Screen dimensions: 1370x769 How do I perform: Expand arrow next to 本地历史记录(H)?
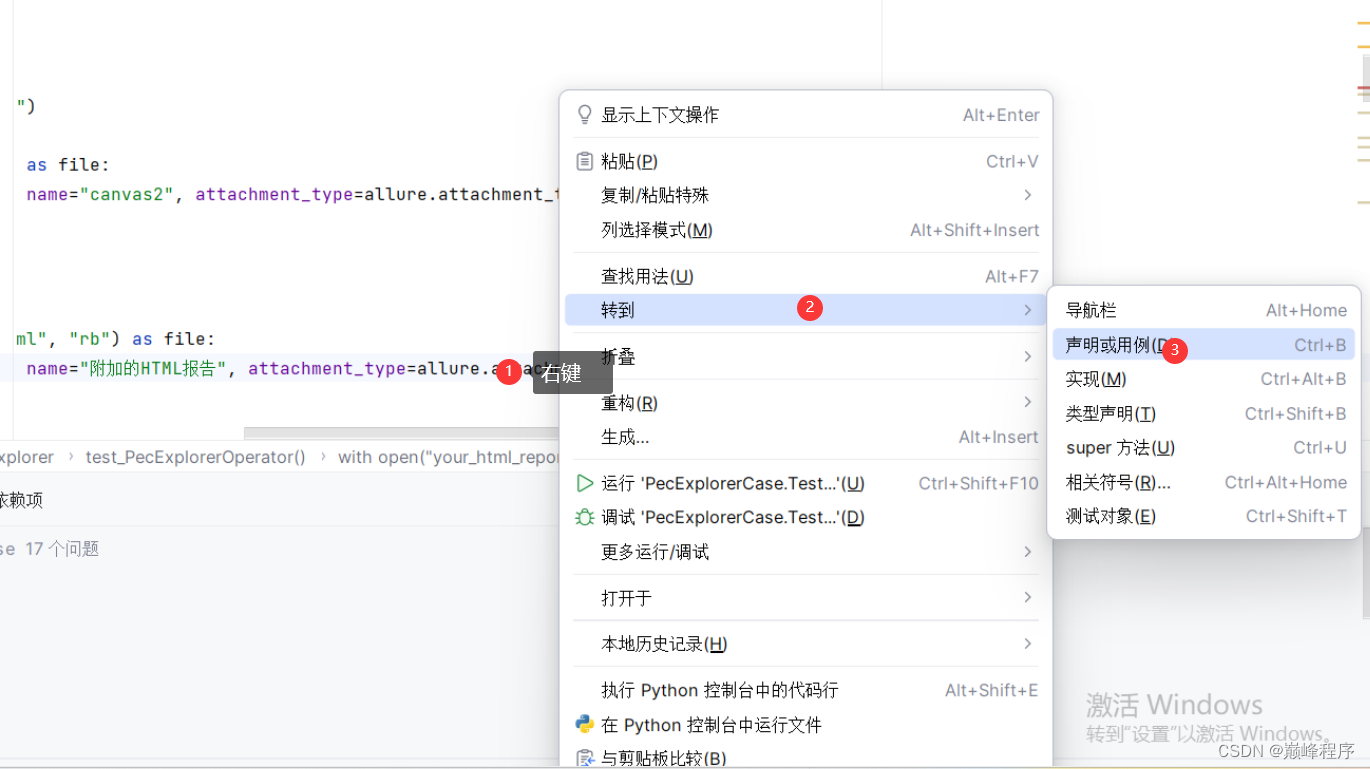tap(1028, 644)
